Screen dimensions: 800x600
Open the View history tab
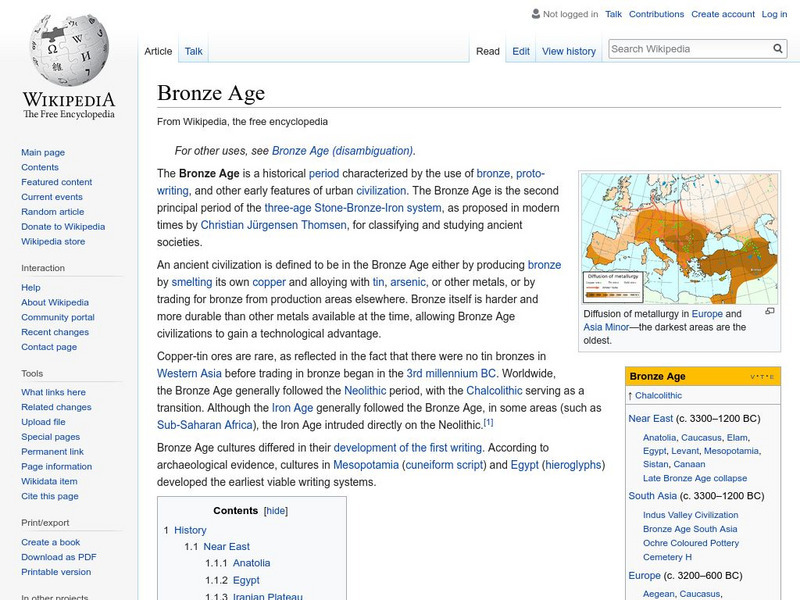click(568, 51)
